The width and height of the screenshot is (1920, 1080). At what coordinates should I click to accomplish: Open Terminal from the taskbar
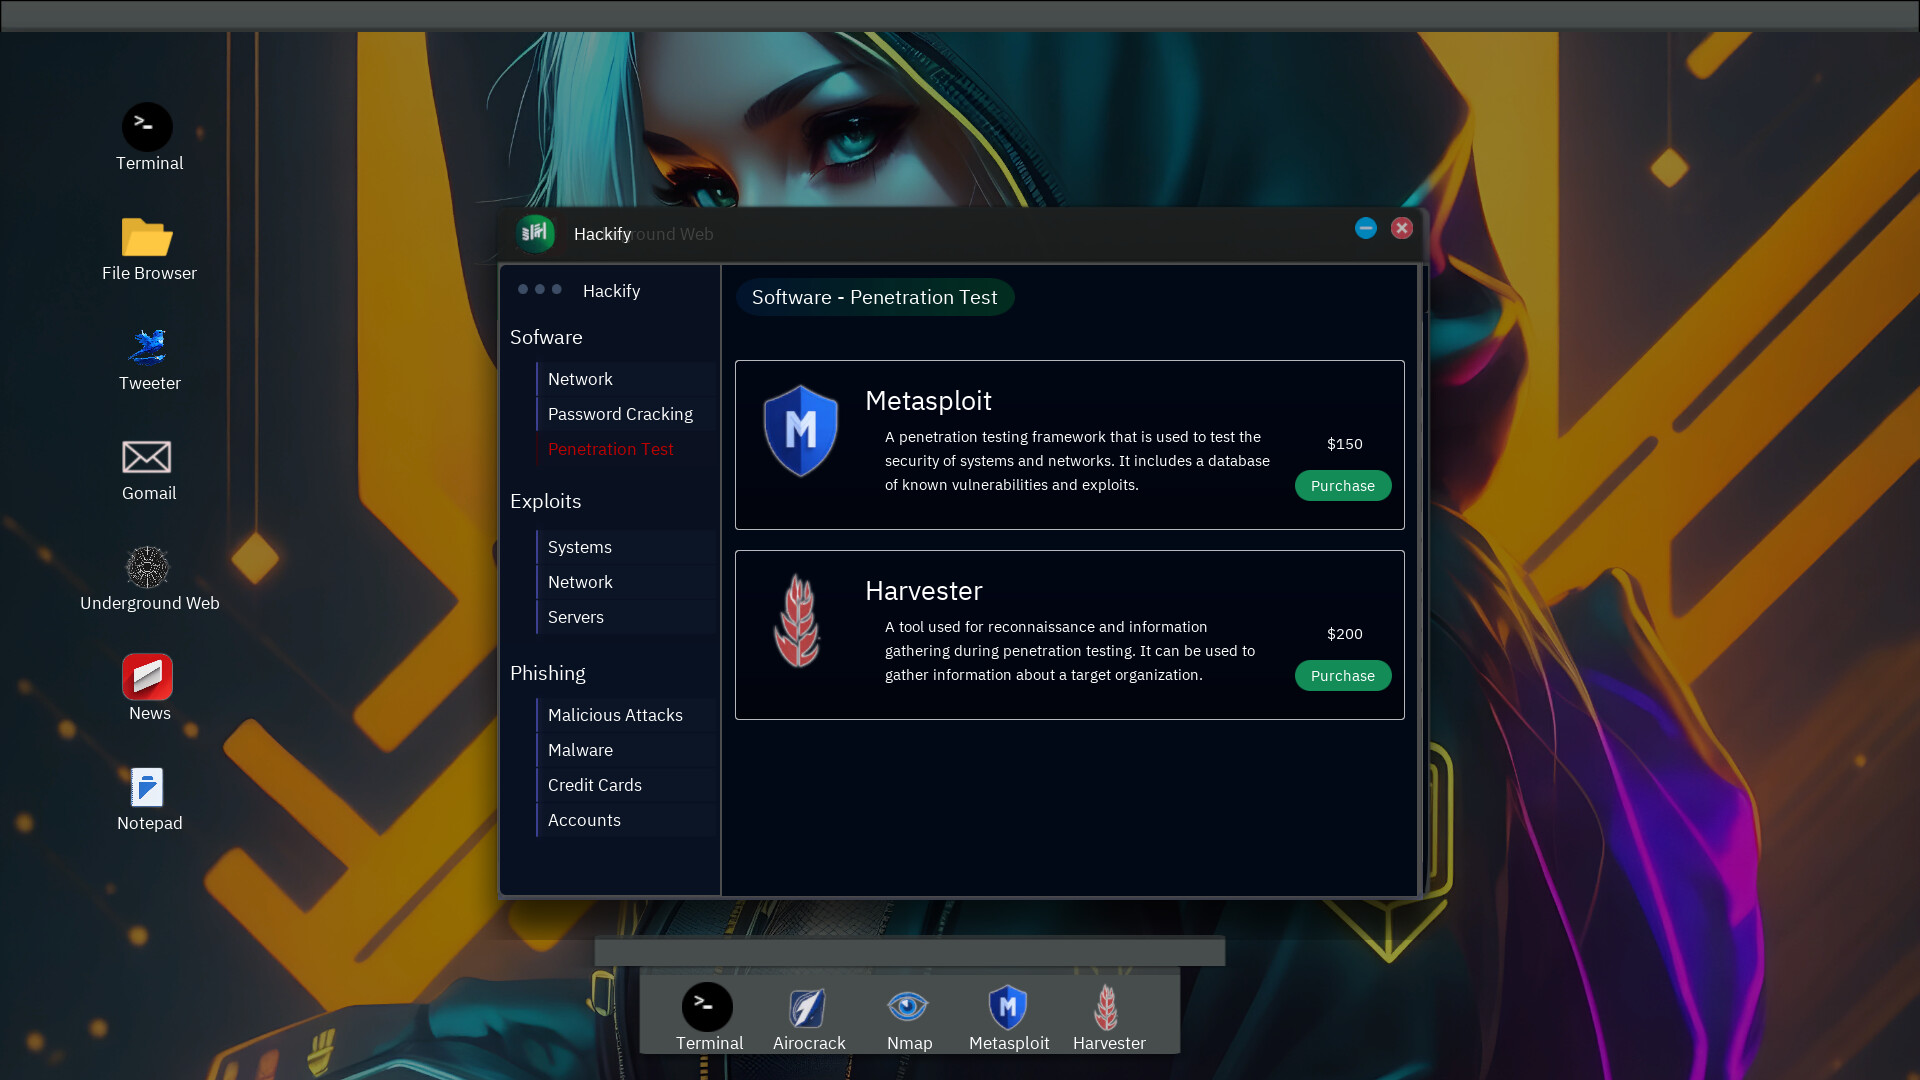pos(708,1007)
